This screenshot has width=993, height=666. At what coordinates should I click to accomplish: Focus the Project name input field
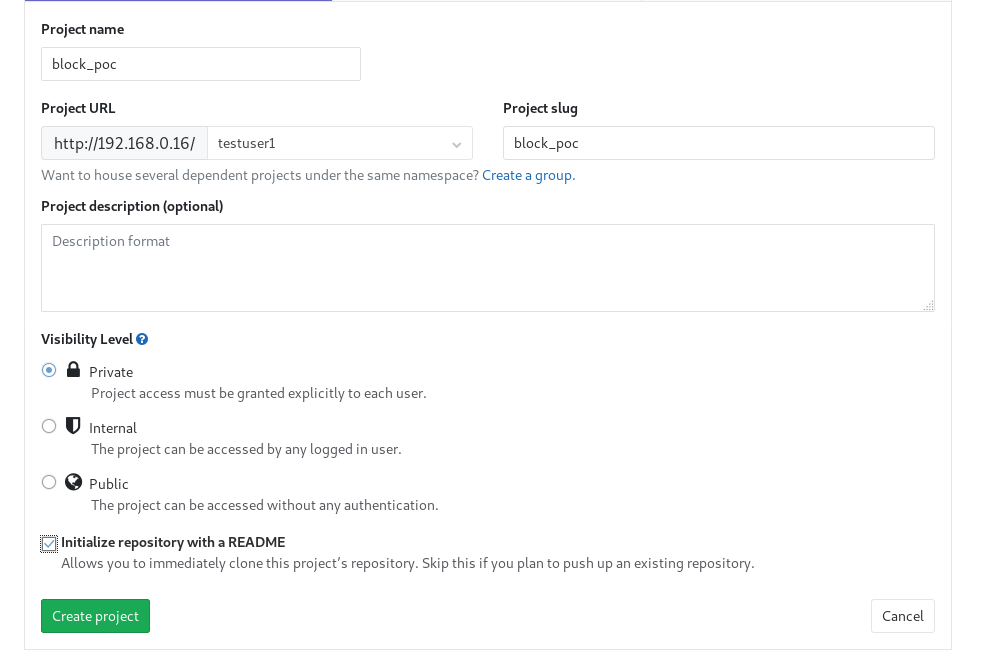201,64
